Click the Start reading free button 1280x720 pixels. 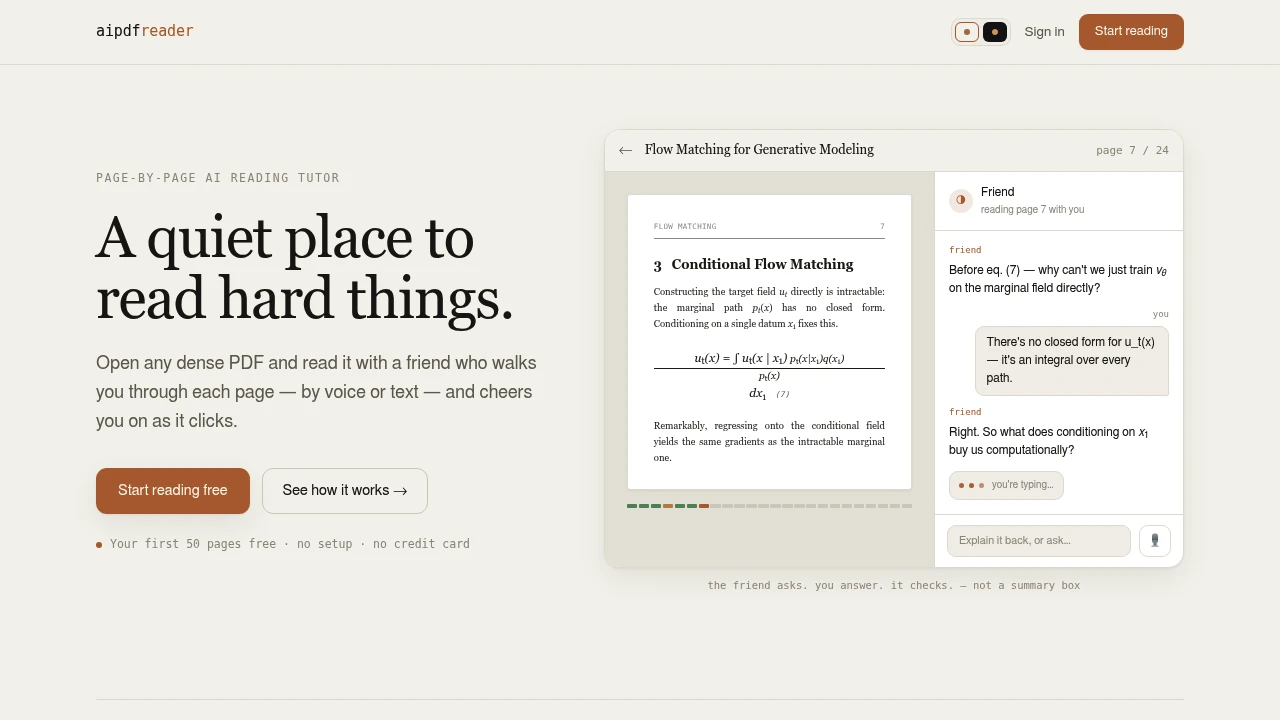click(173, 491)
